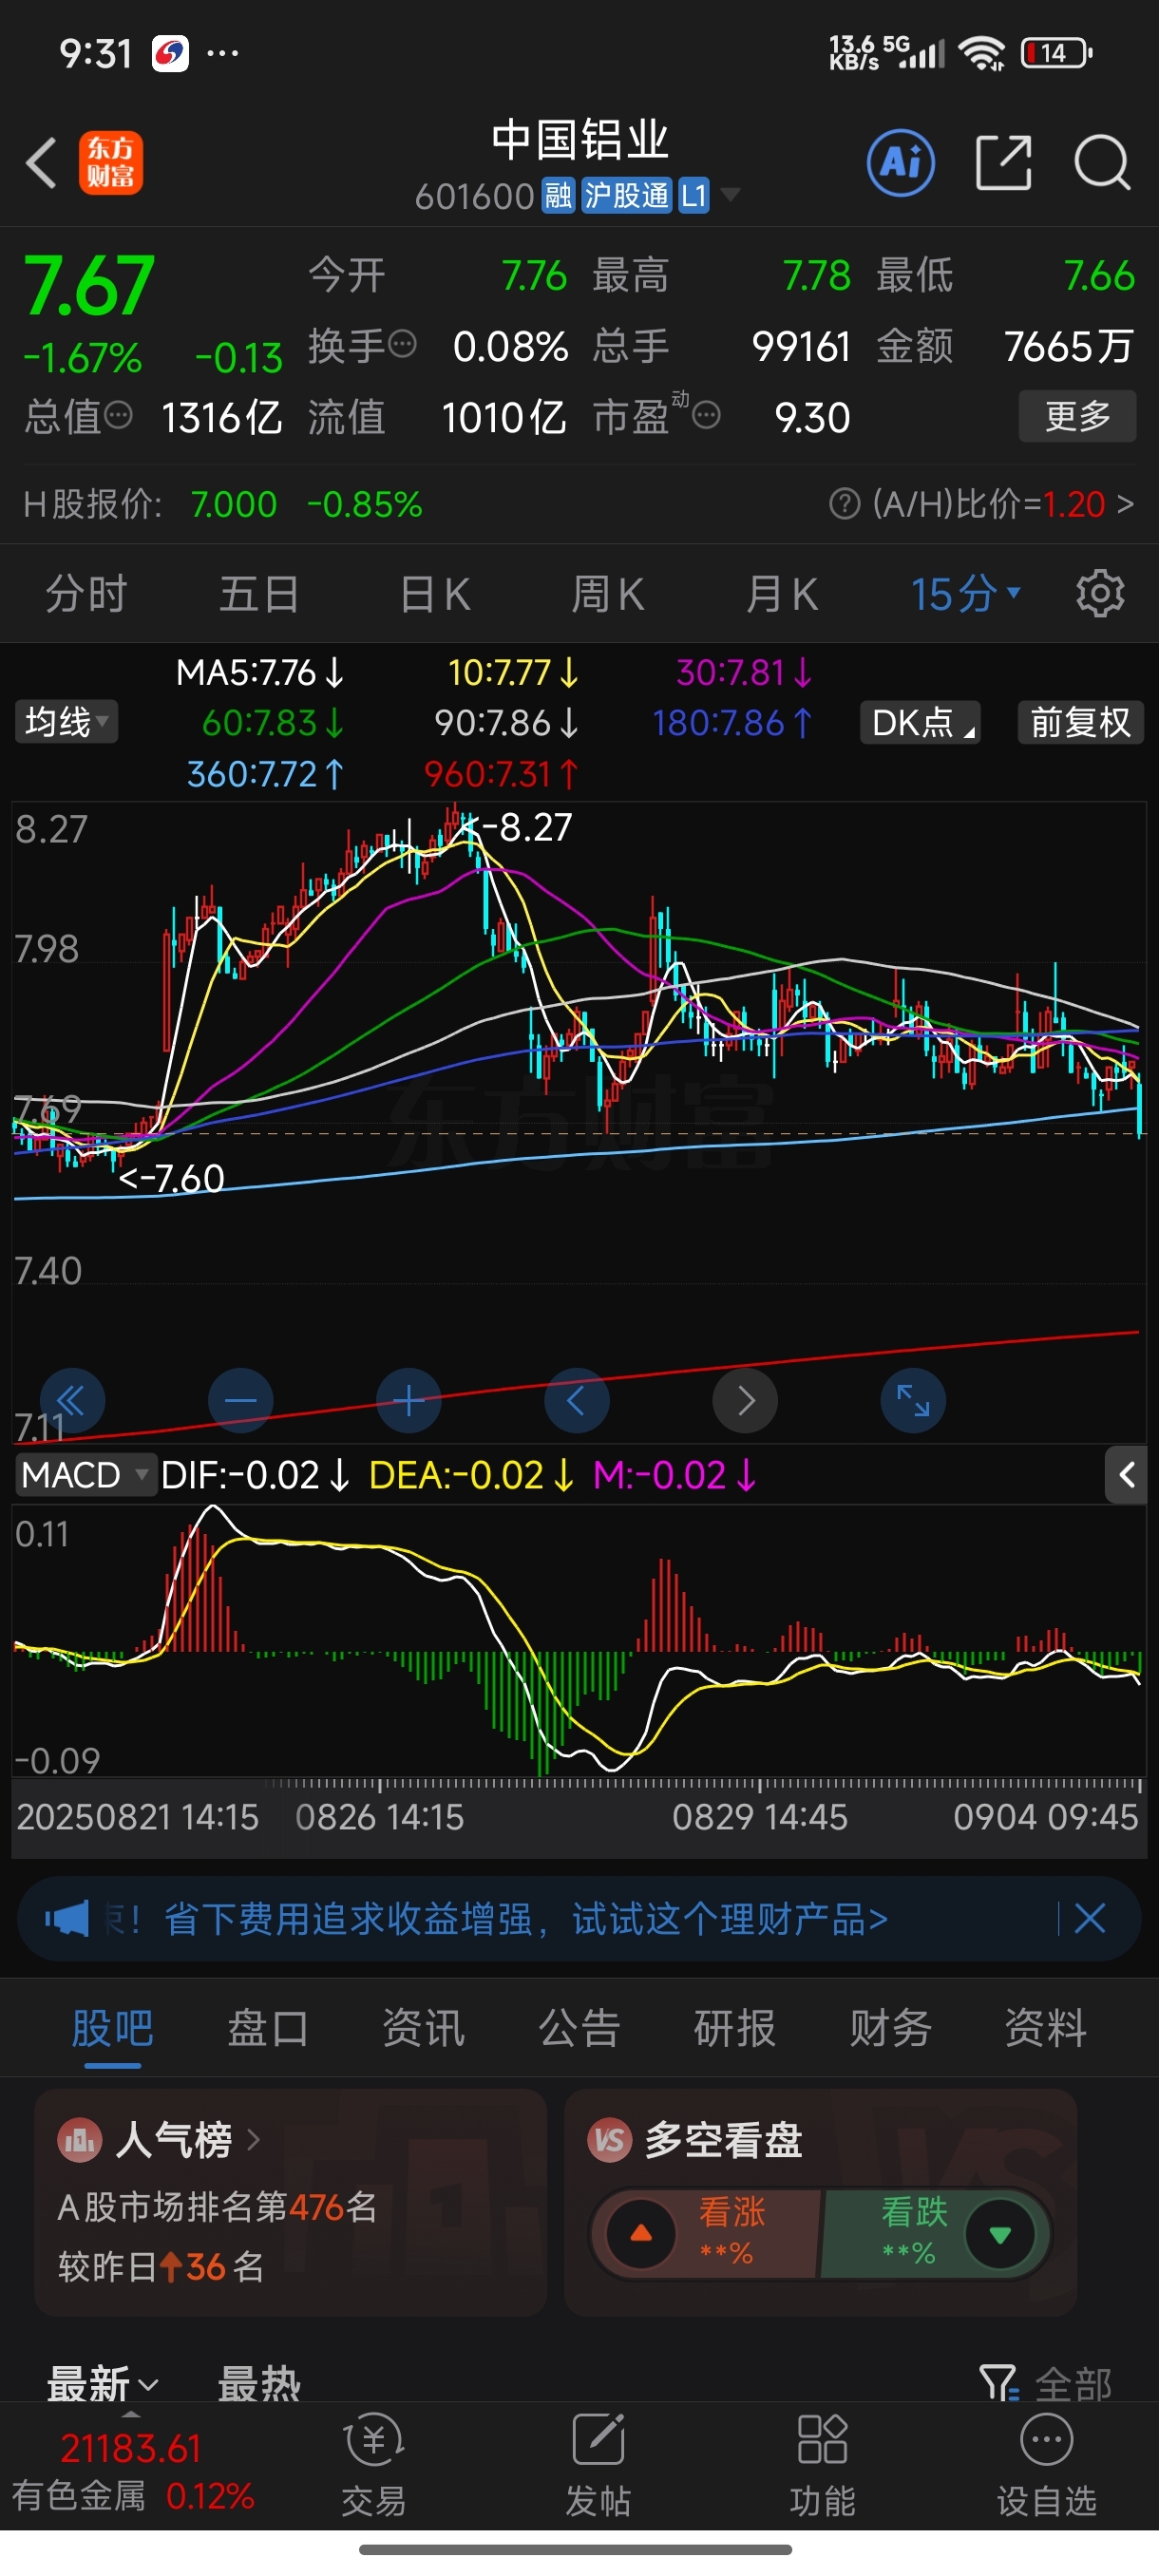The height and width of the screenshot is (2576, 1159).
Task: Toggle 前复权 price adjustment
Action: 1080,722
